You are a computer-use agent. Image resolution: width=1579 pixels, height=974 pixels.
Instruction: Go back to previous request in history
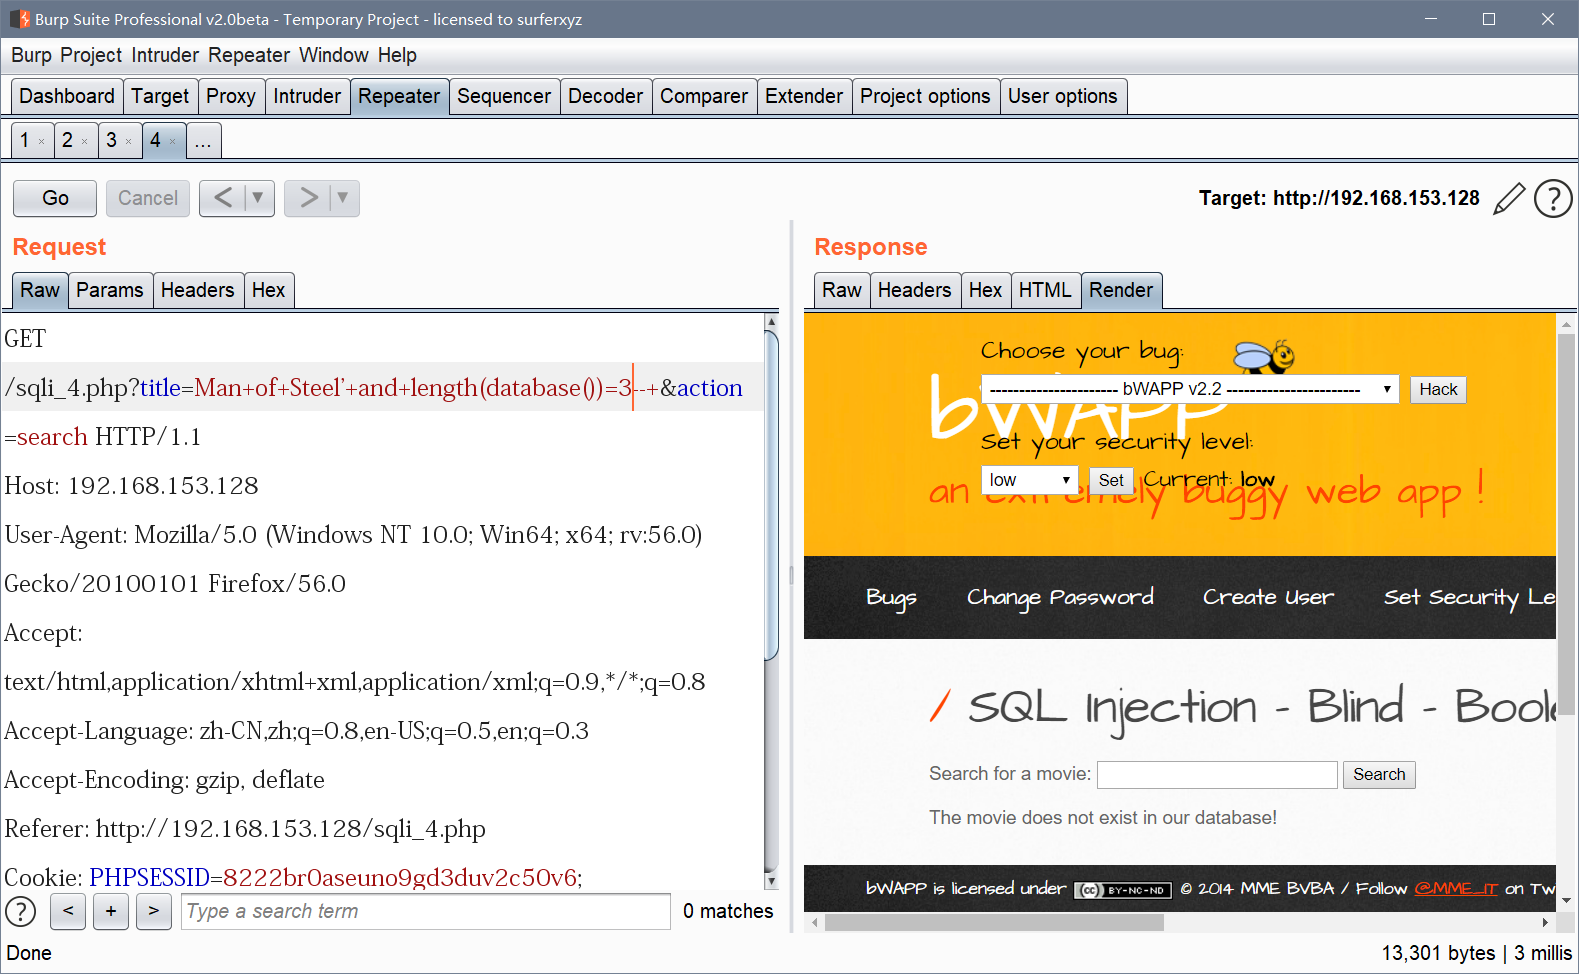point(223,198)
